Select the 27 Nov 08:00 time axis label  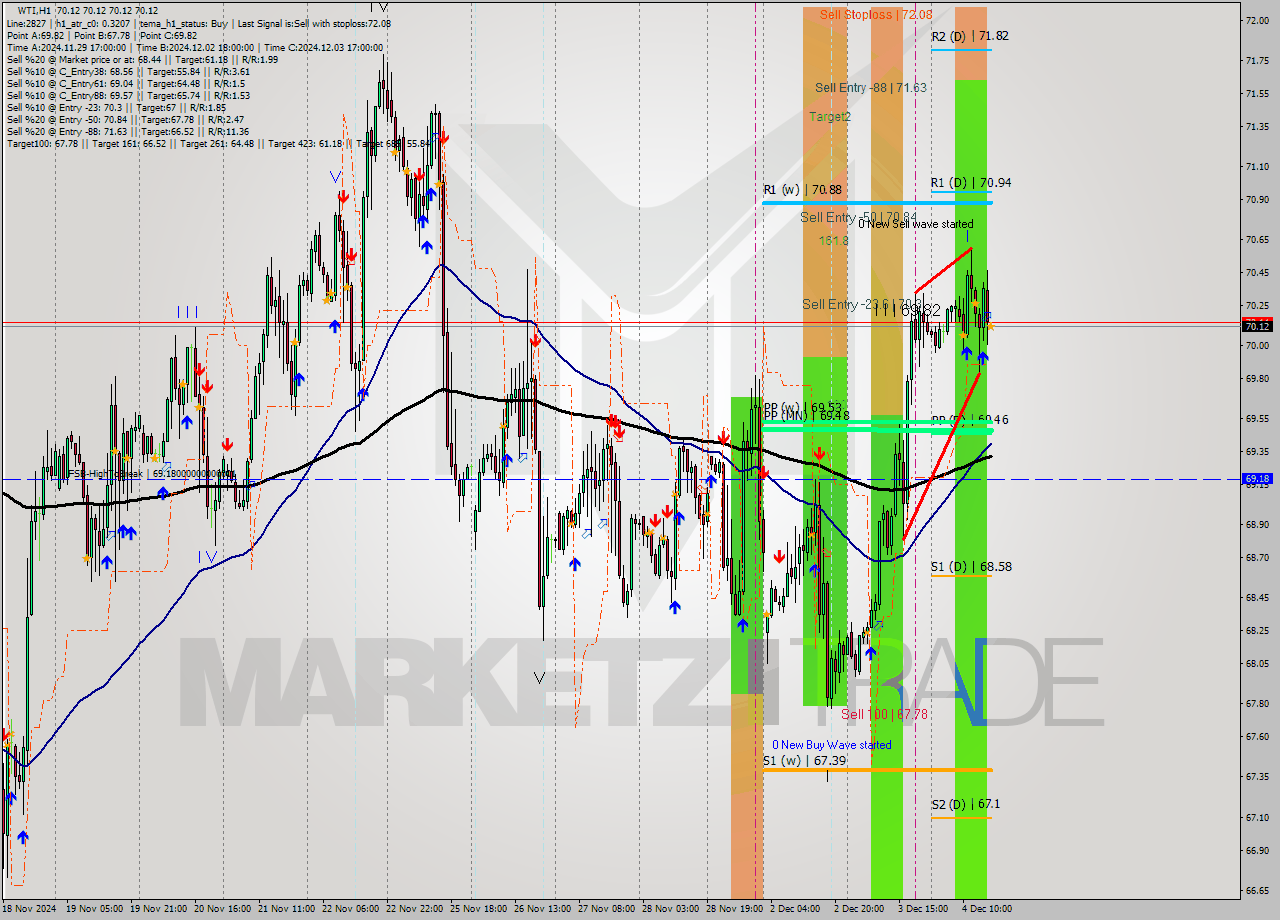click(x=606, y=909)
